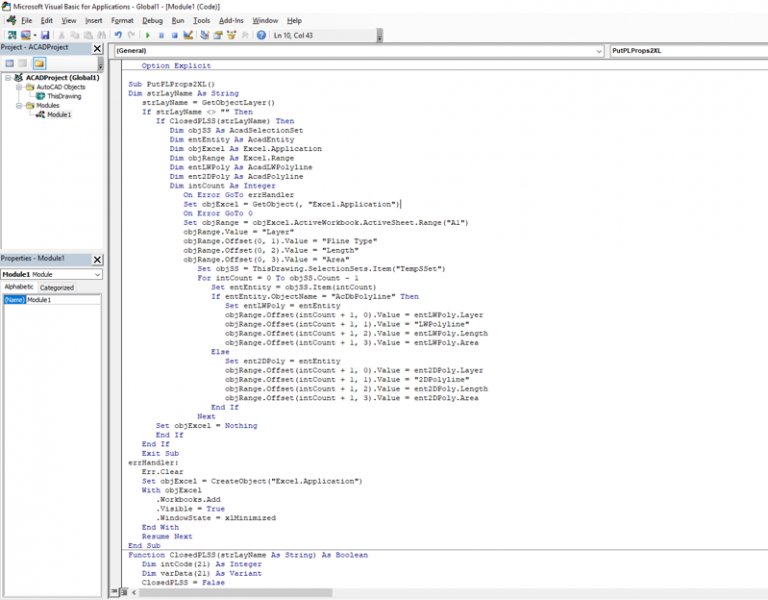Toggle Folders button in Project panel
Image resolution: width=768 pixels, height=600 pixels.
click(39, 63)
